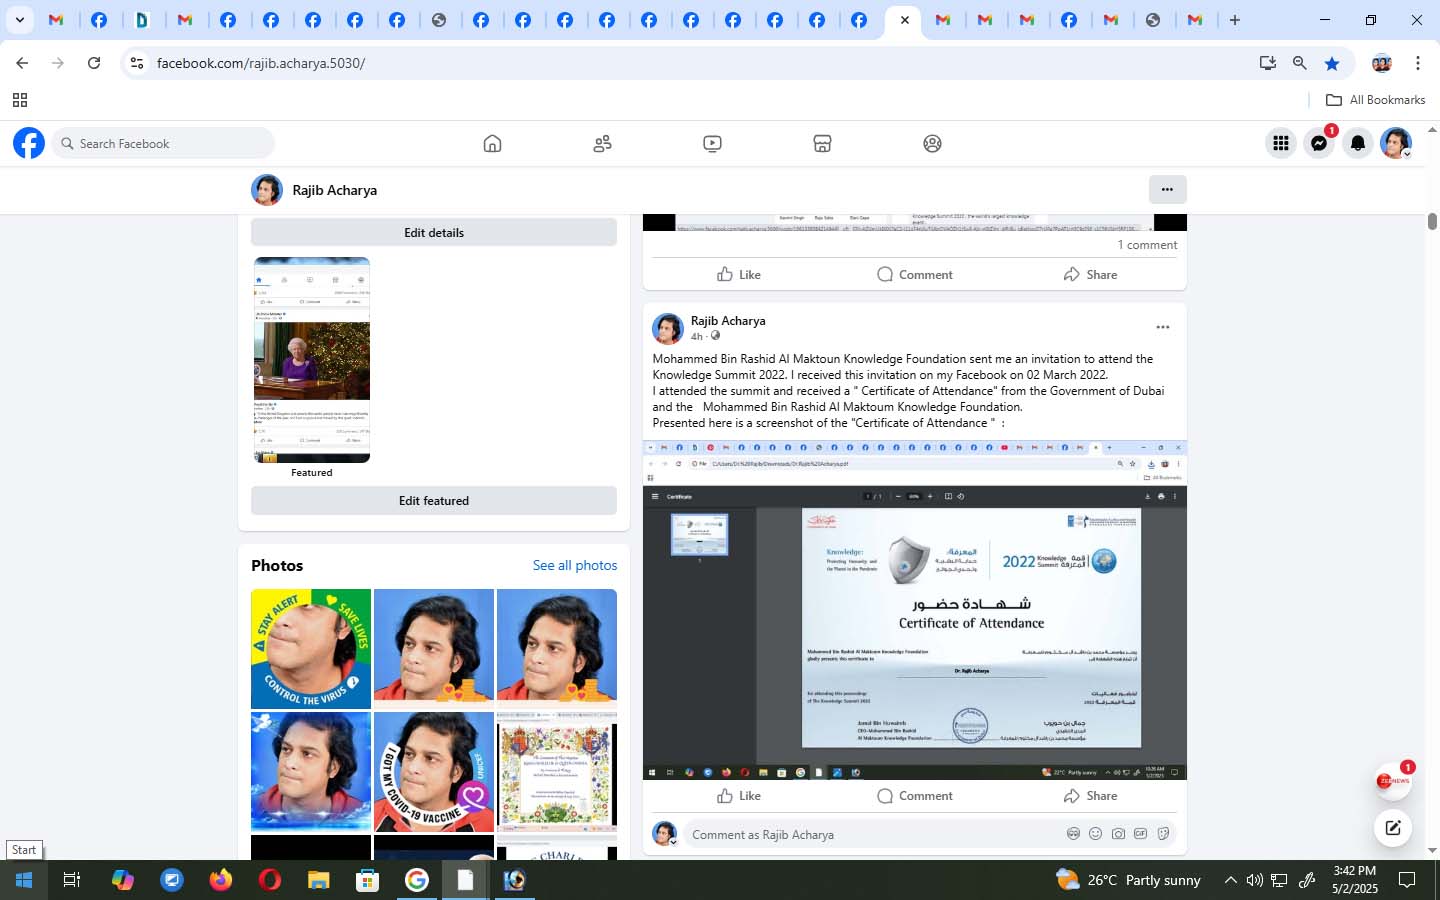Share the Knowledge Summit certificate post

coord(1090,796)
